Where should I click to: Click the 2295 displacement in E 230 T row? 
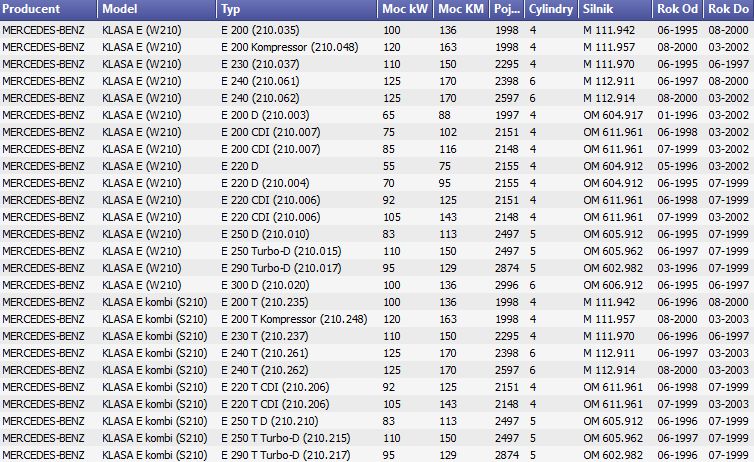tap(507, 336)
